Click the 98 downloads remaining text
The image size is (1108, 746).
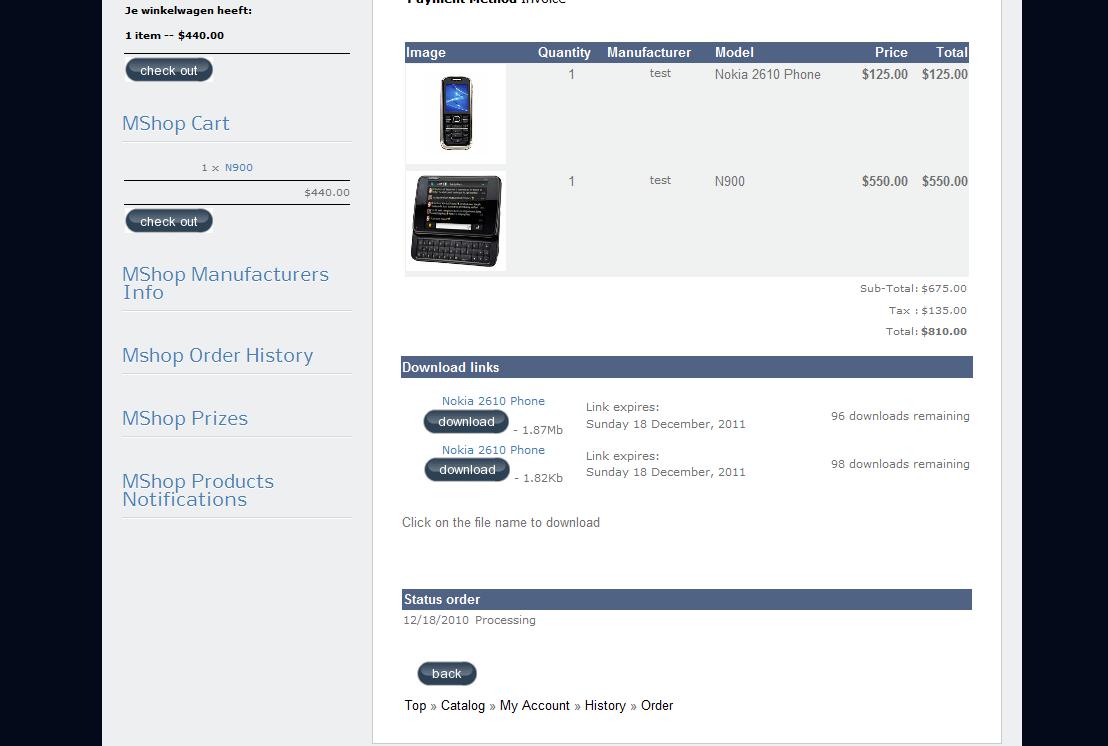[x=900, y=464]
